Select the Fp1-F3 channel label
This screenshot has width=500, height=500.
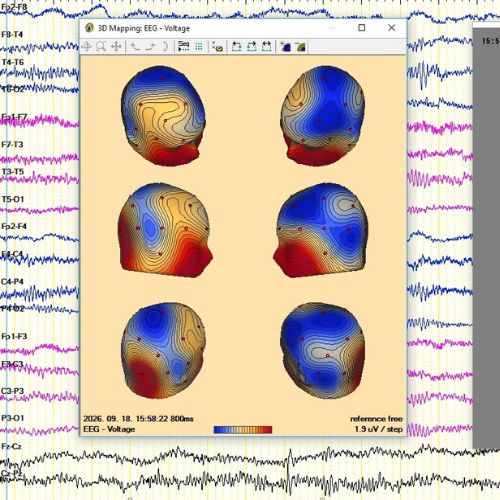point(14,336)
